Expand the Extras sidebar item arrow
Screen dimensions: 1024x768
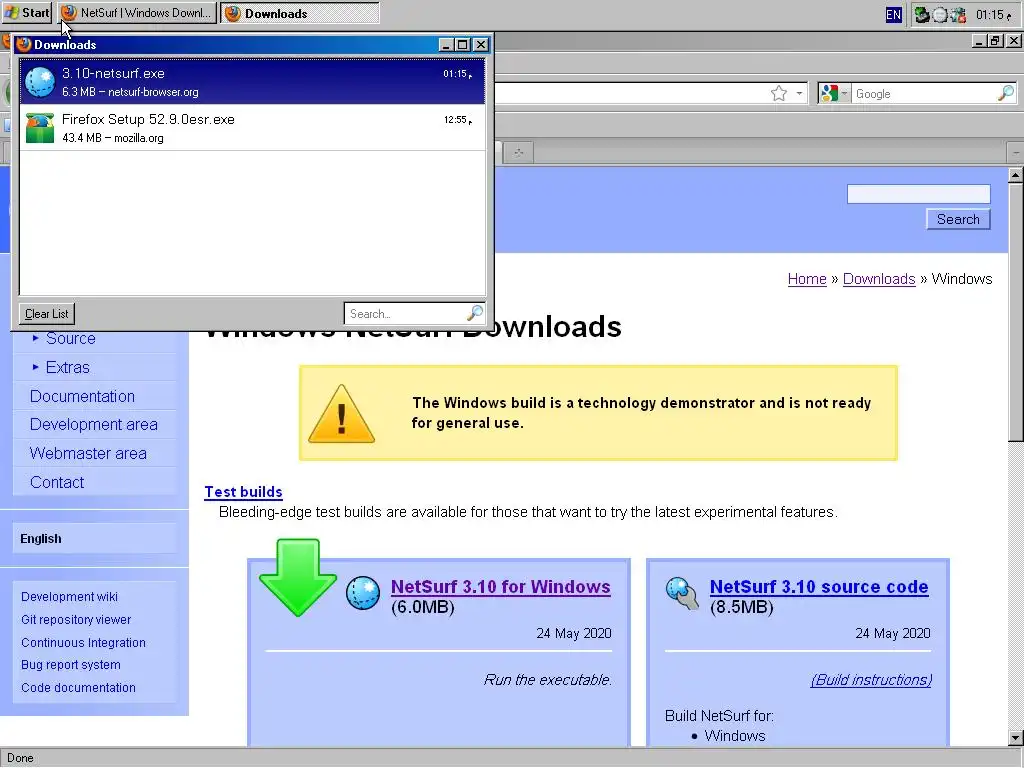coord(35,367)
